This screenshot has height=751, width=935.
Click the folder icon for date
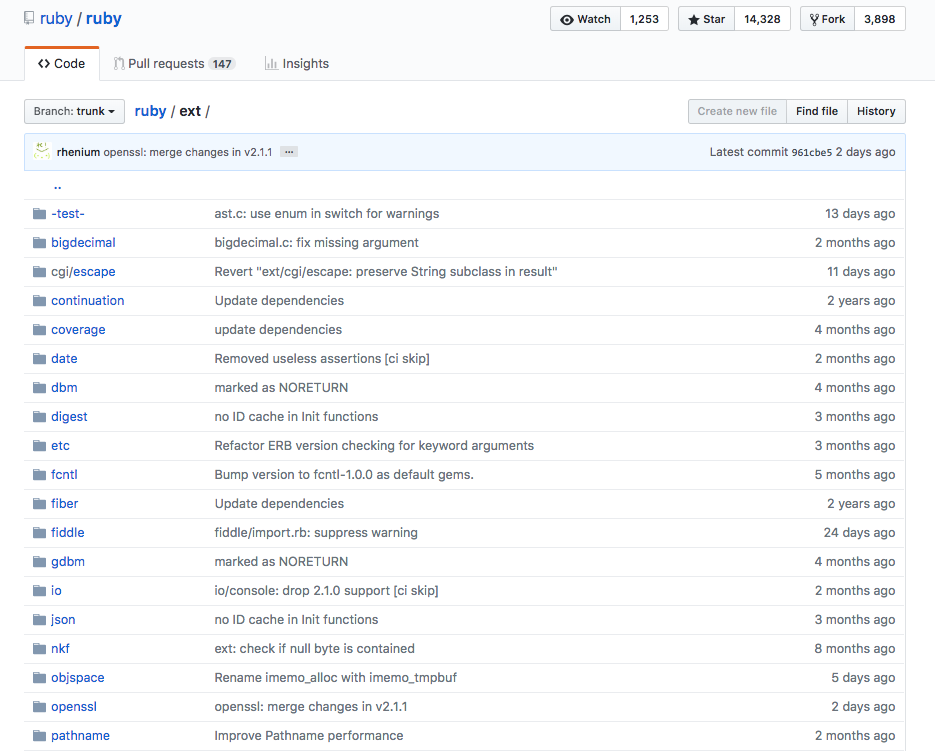39,358
